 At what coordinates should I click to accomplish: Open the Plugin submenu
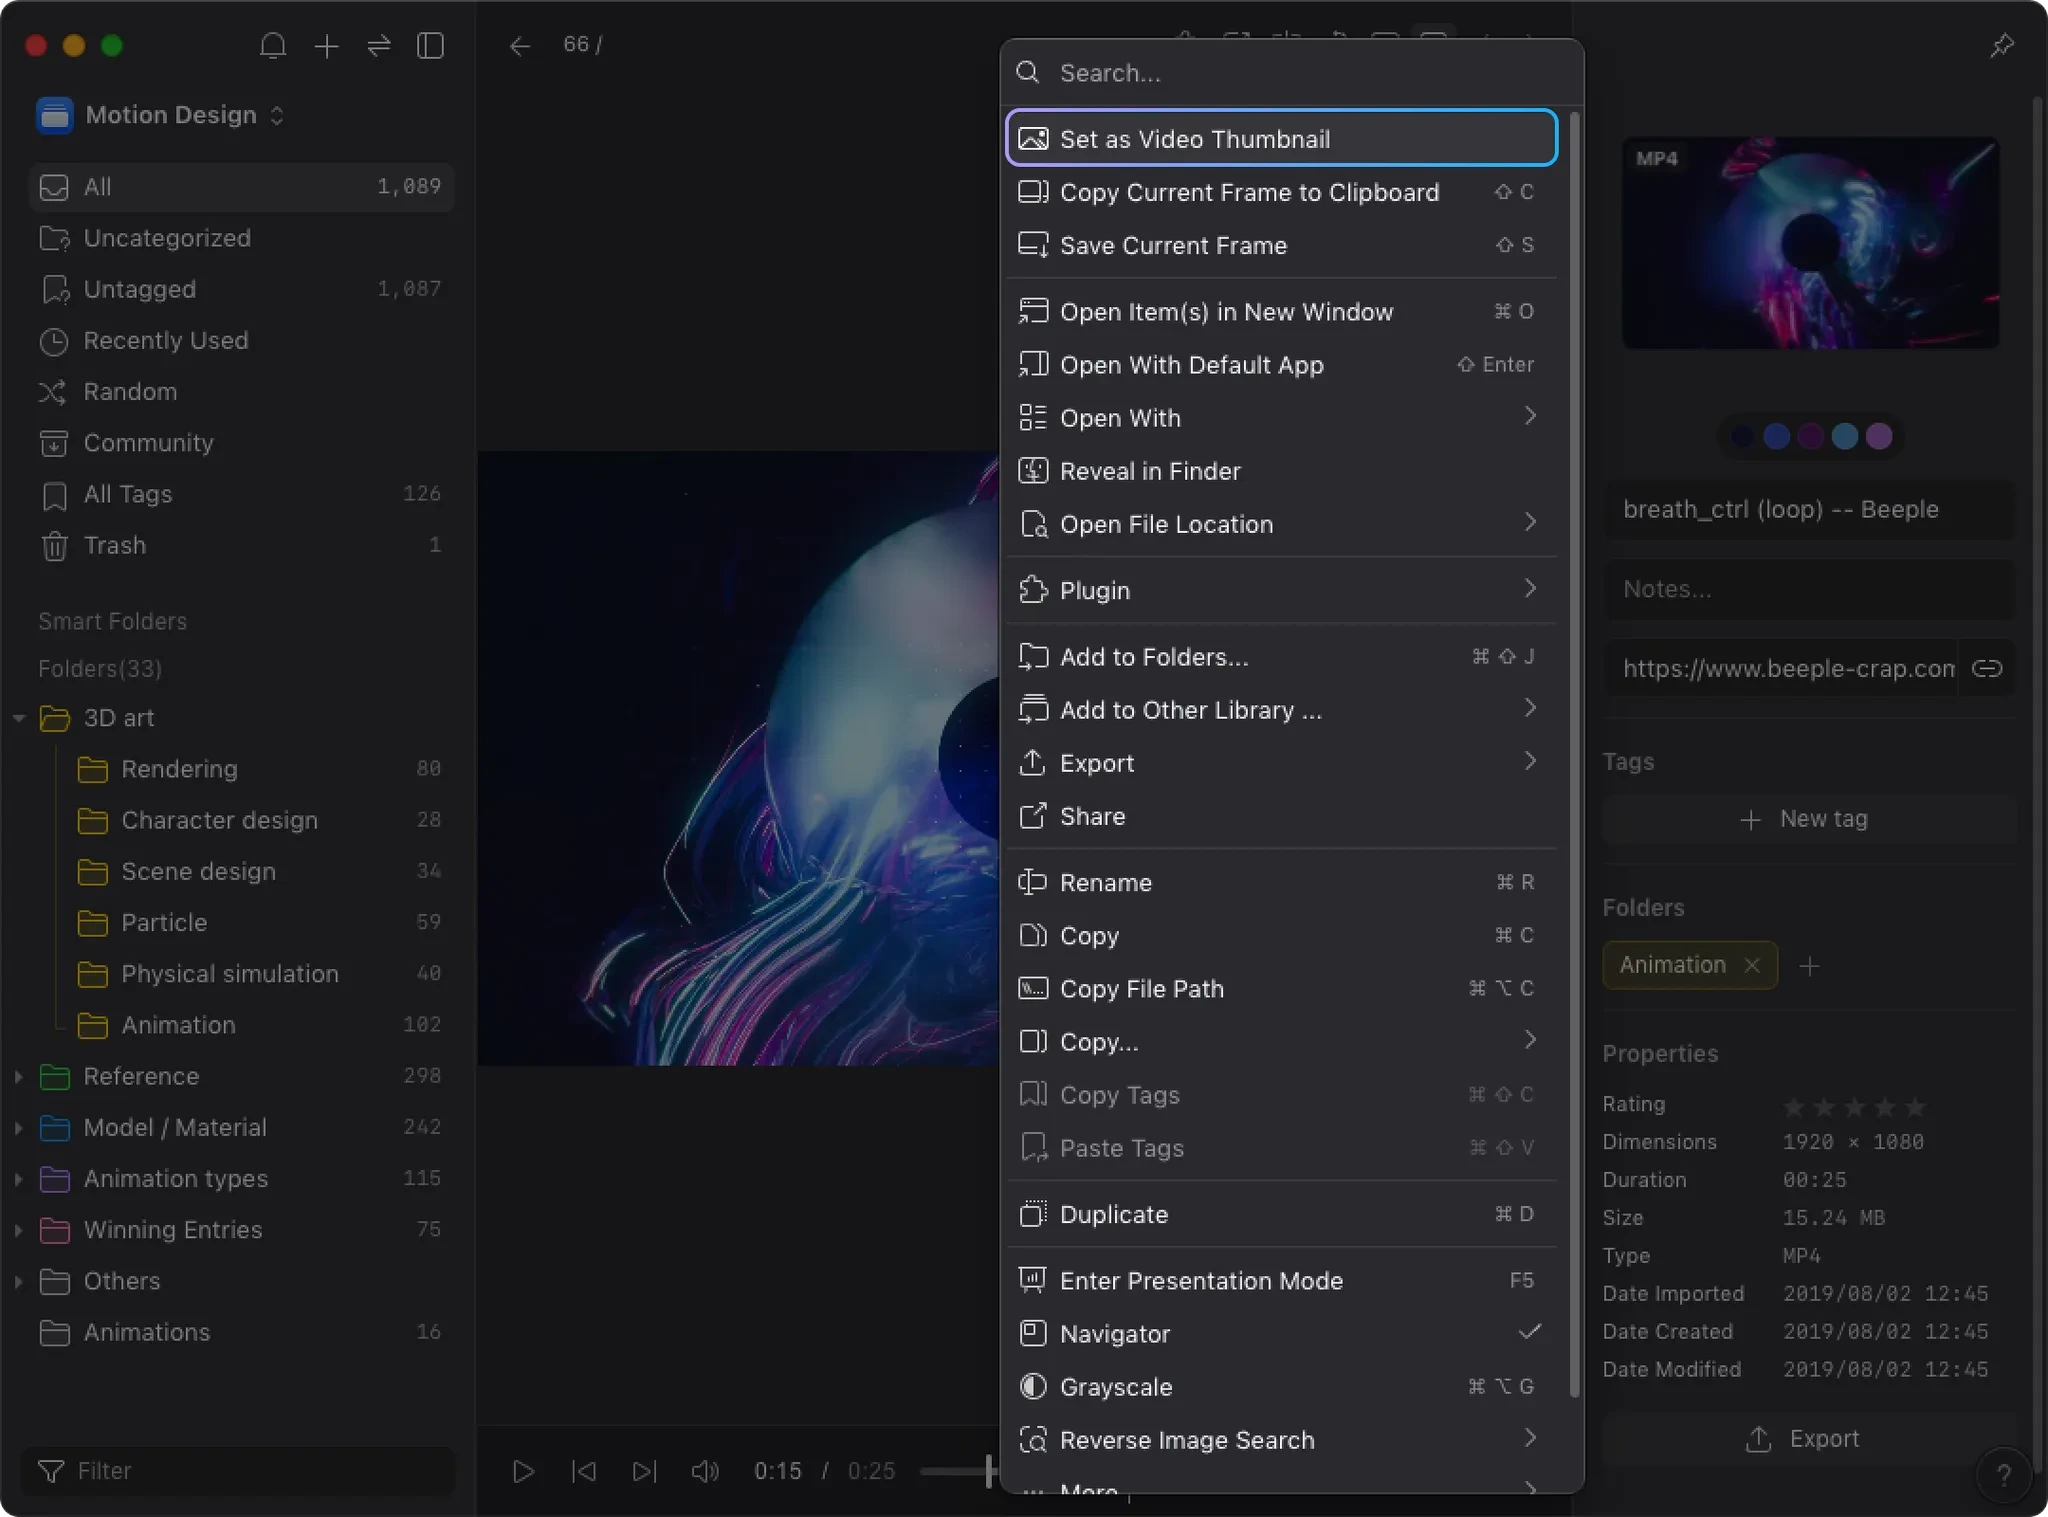point(1282,590)
